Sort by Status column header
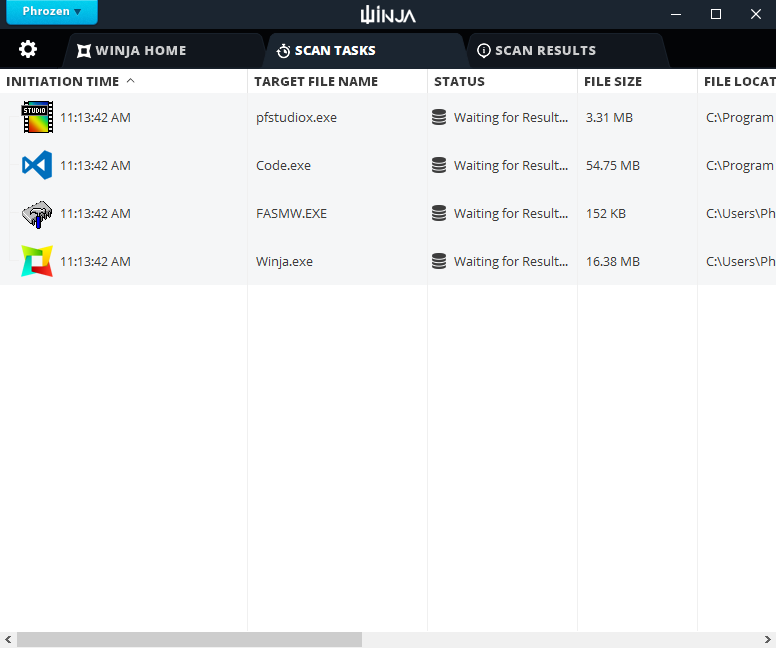 click(x=502, y=81)
